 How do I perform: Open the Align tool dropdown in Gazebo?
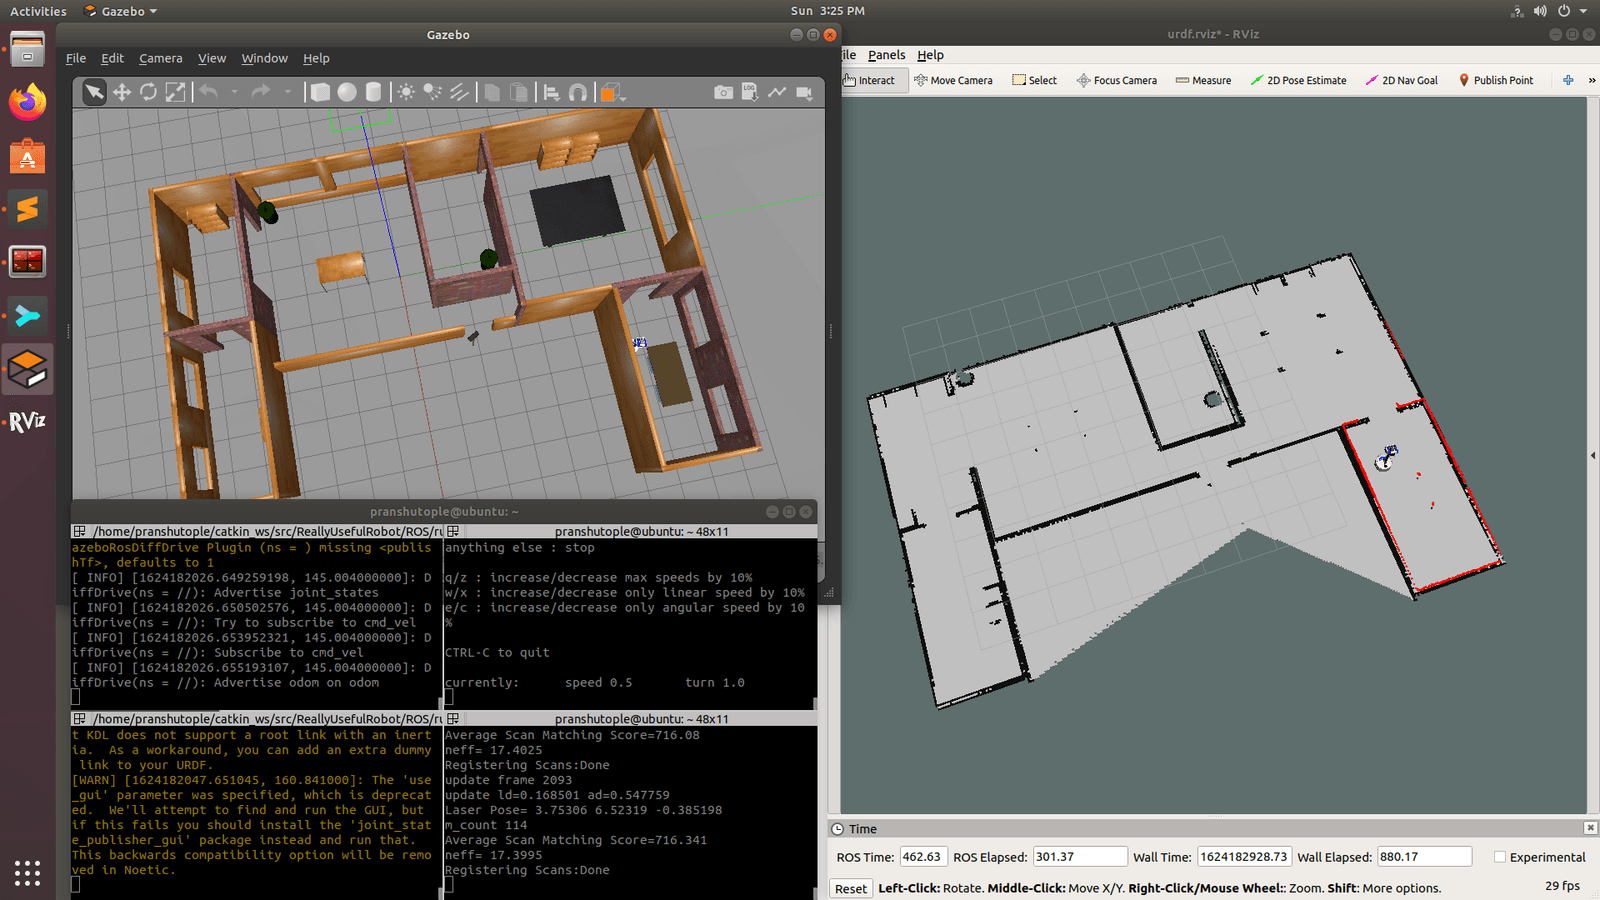[551, 92]
